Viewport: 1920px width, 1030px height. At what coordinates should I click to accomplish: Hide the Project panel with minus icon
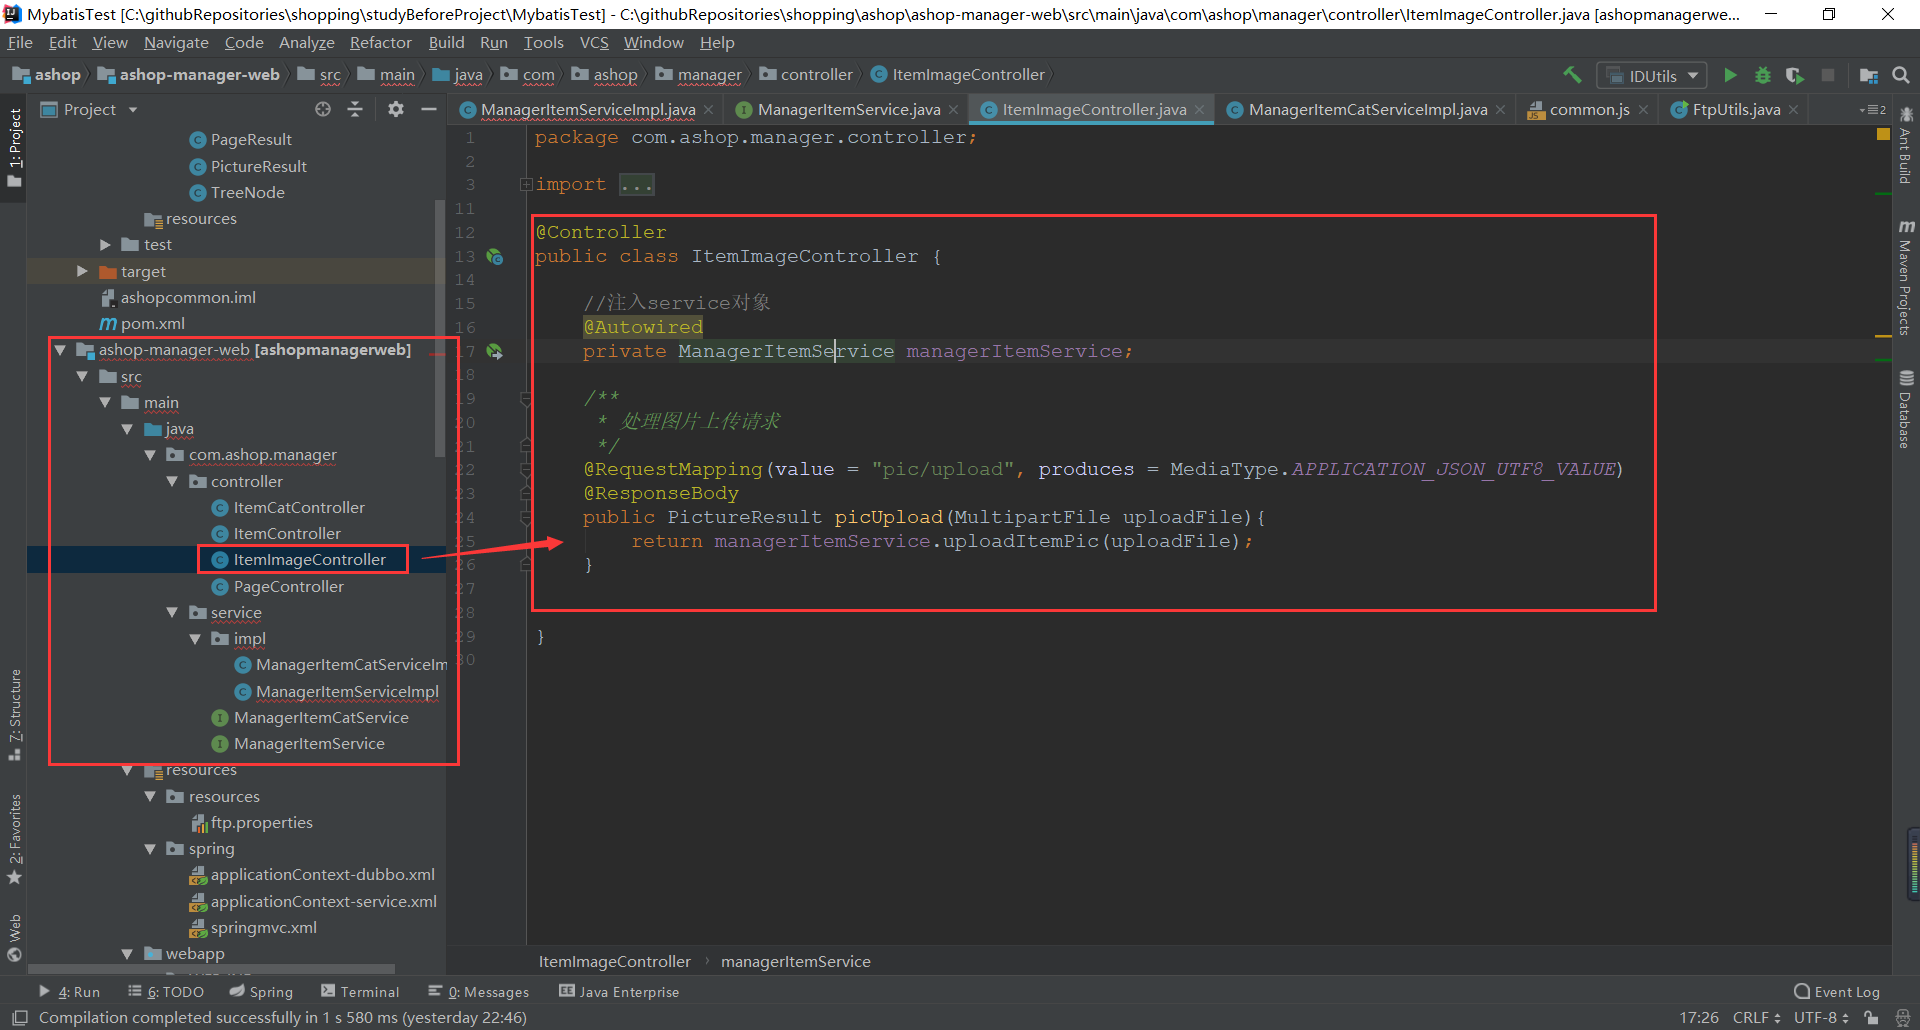click(x=429, y=109)
